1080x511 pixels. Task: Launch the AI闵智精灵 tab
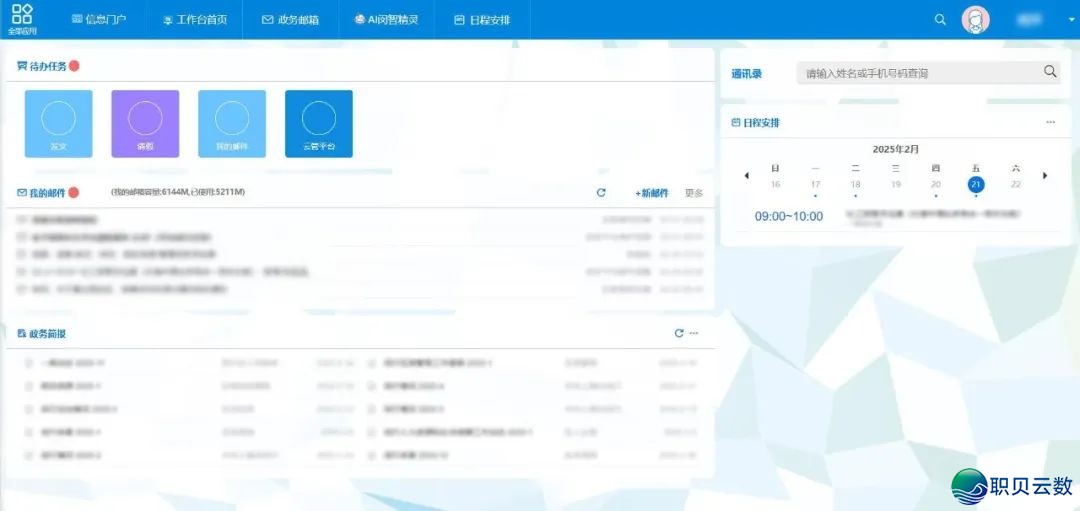pos(386,20)
